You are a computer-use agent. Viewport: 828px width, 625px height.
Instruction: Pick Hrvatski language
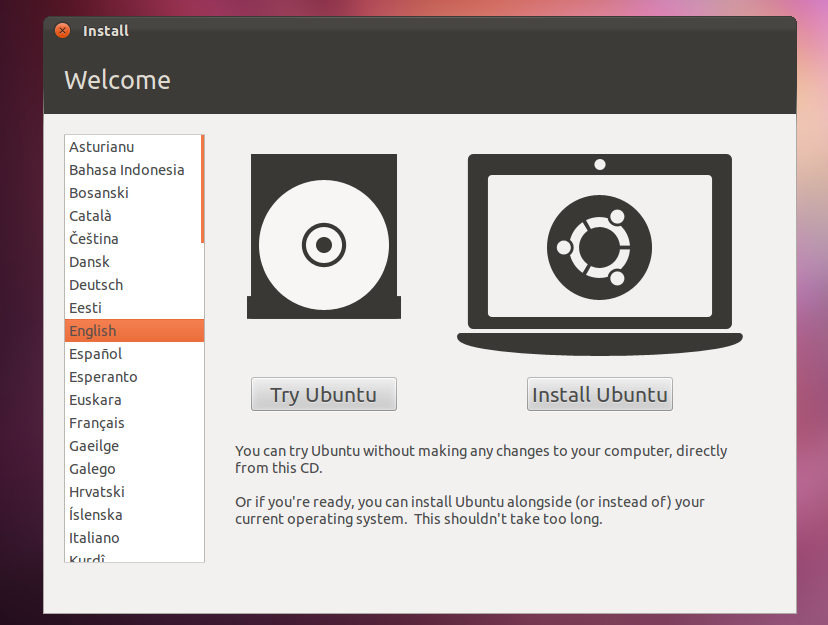point(134,491)
